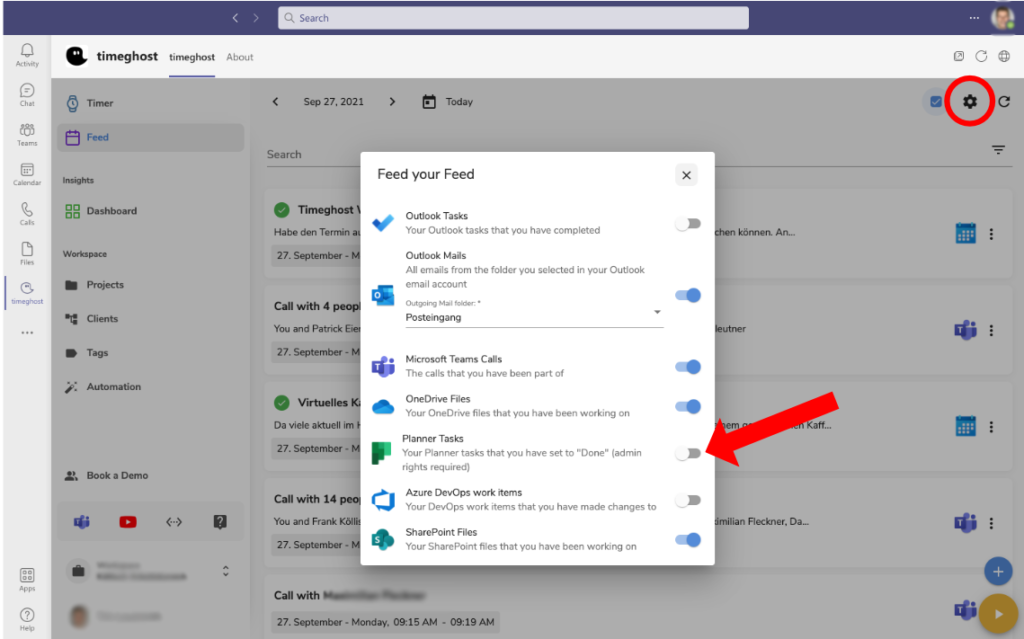Click the Today button

pos(448,102)
